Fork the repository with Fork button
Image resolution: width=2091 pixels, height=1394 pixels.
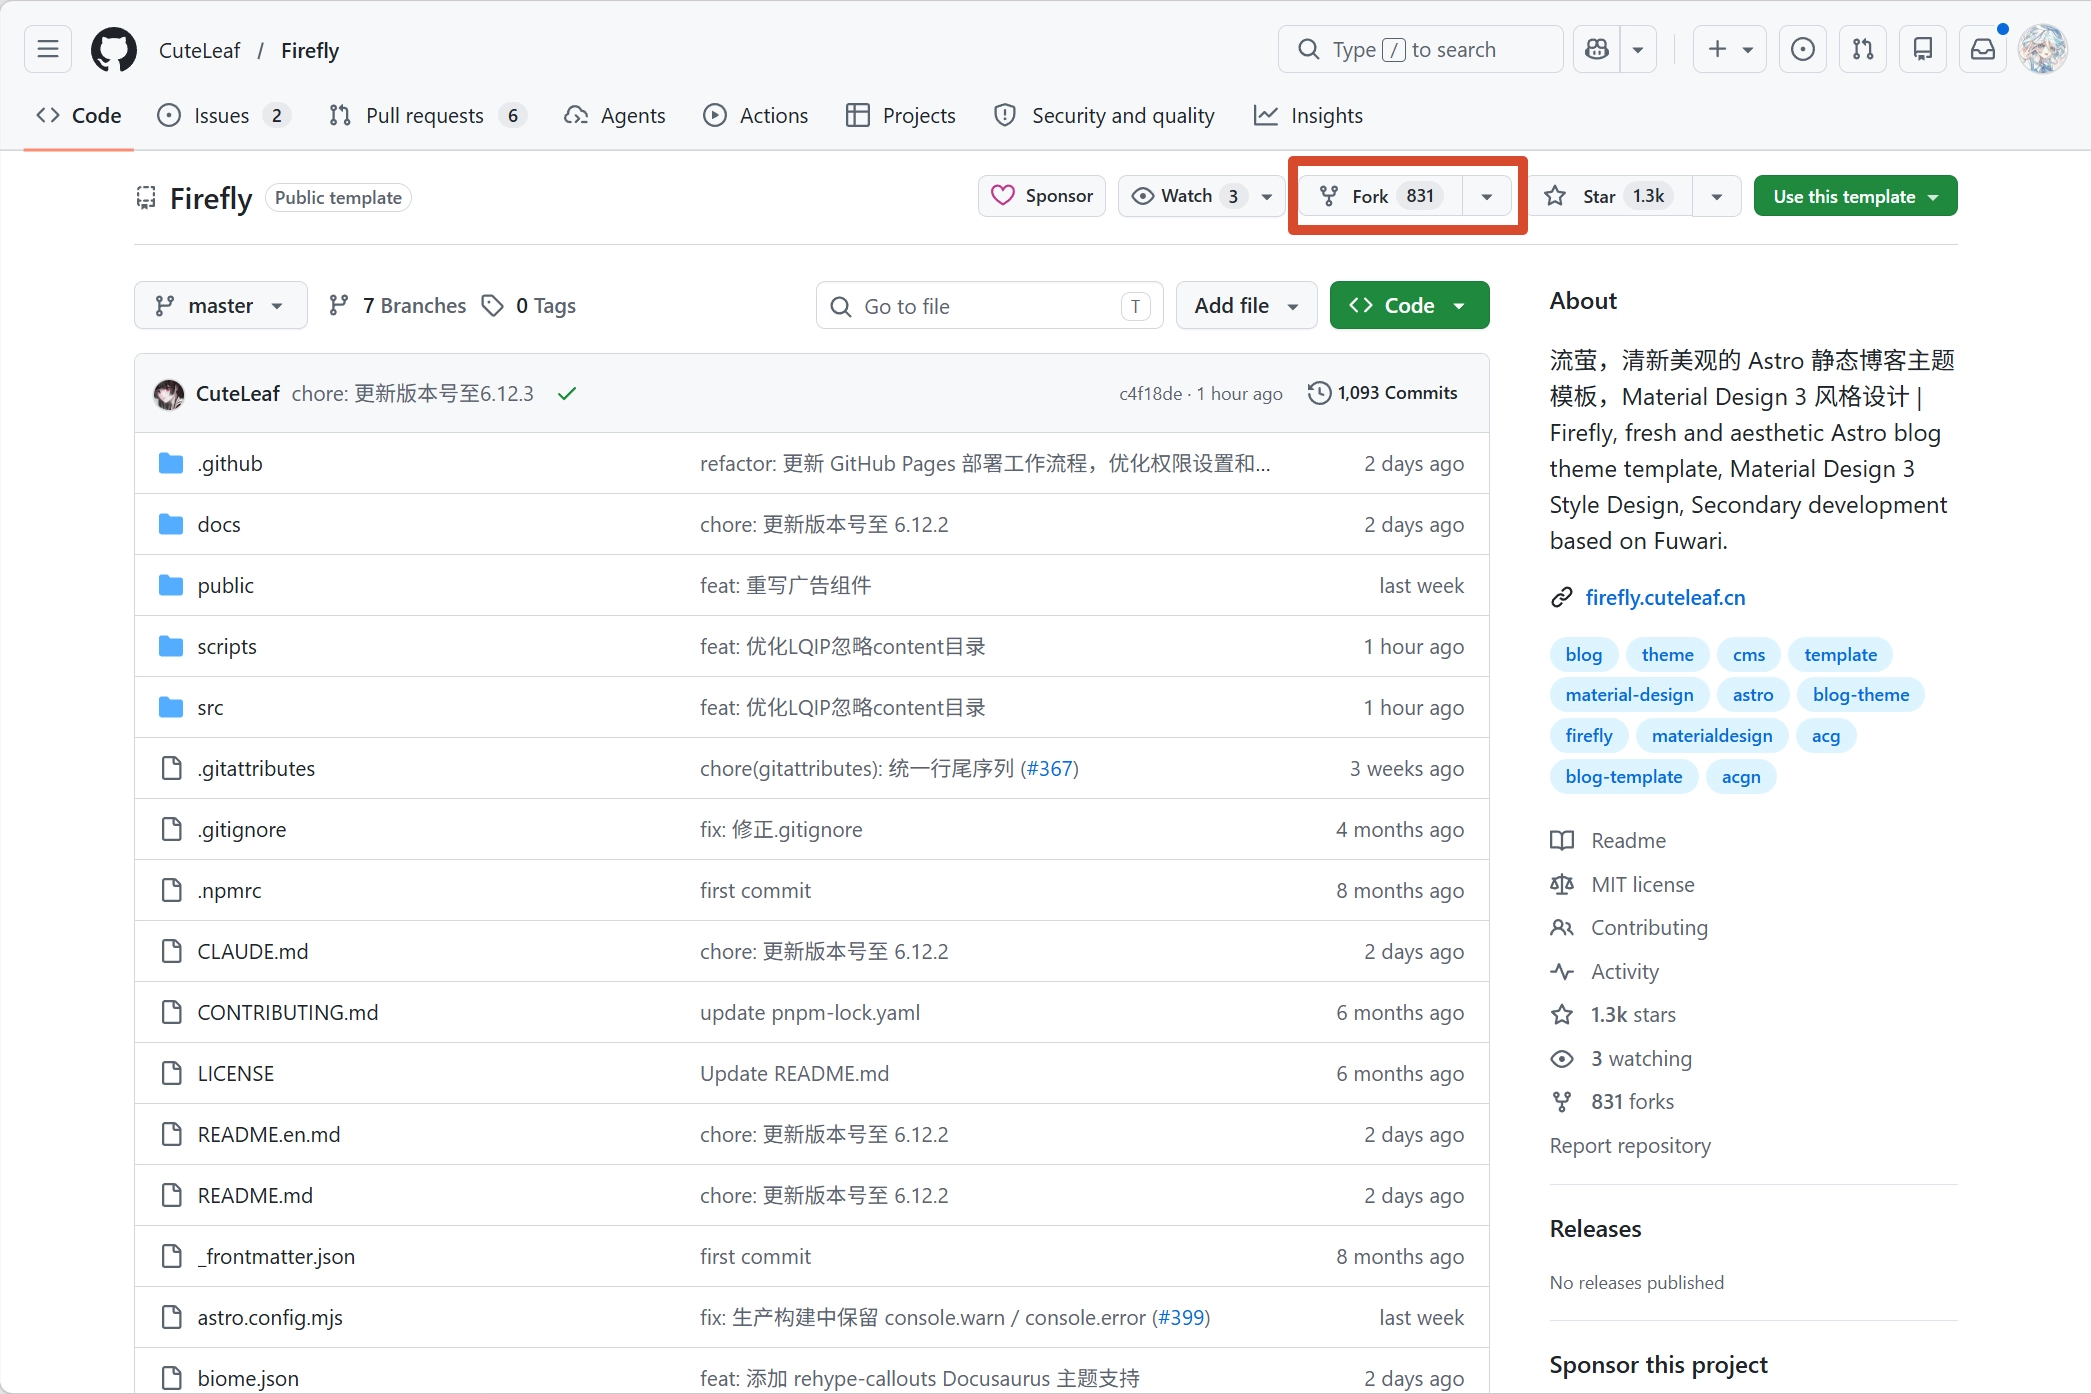[x=1381, y=196]
